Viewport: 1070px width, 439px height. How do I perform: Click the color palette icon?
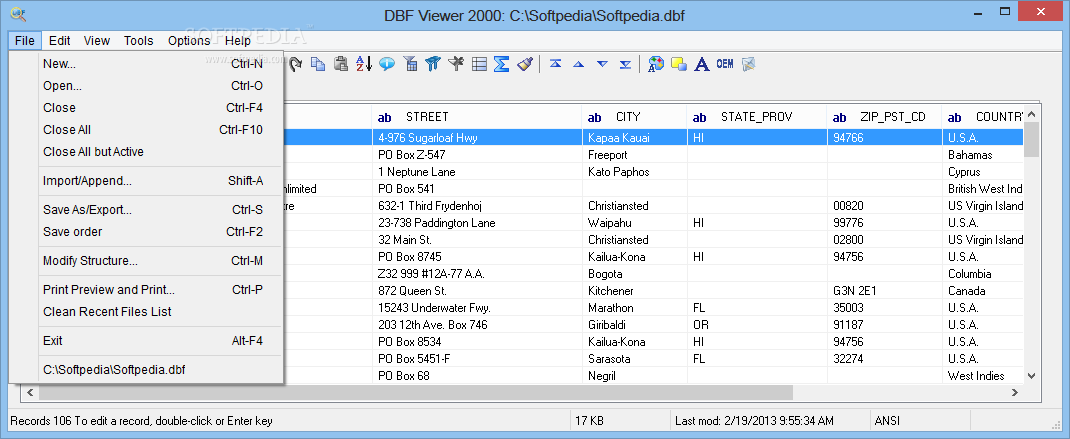pyautogui.click(x=656, y=64)
